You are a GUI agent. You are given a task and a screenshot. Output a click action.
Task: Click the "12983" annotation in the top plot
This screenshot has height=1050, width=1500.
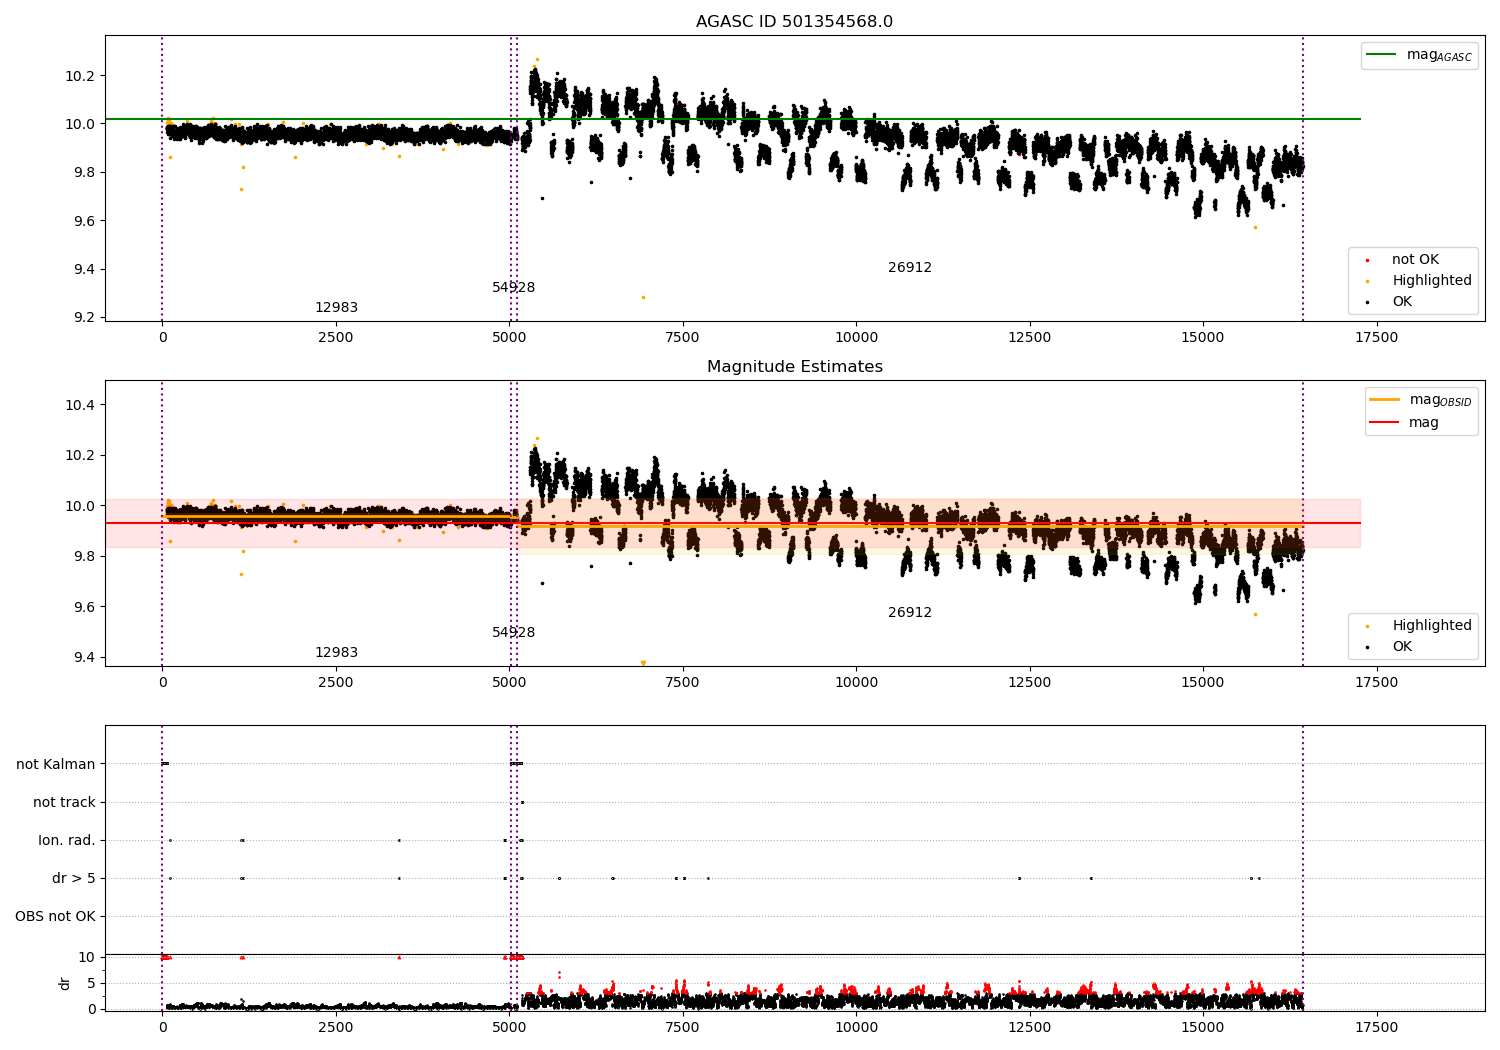336,308
